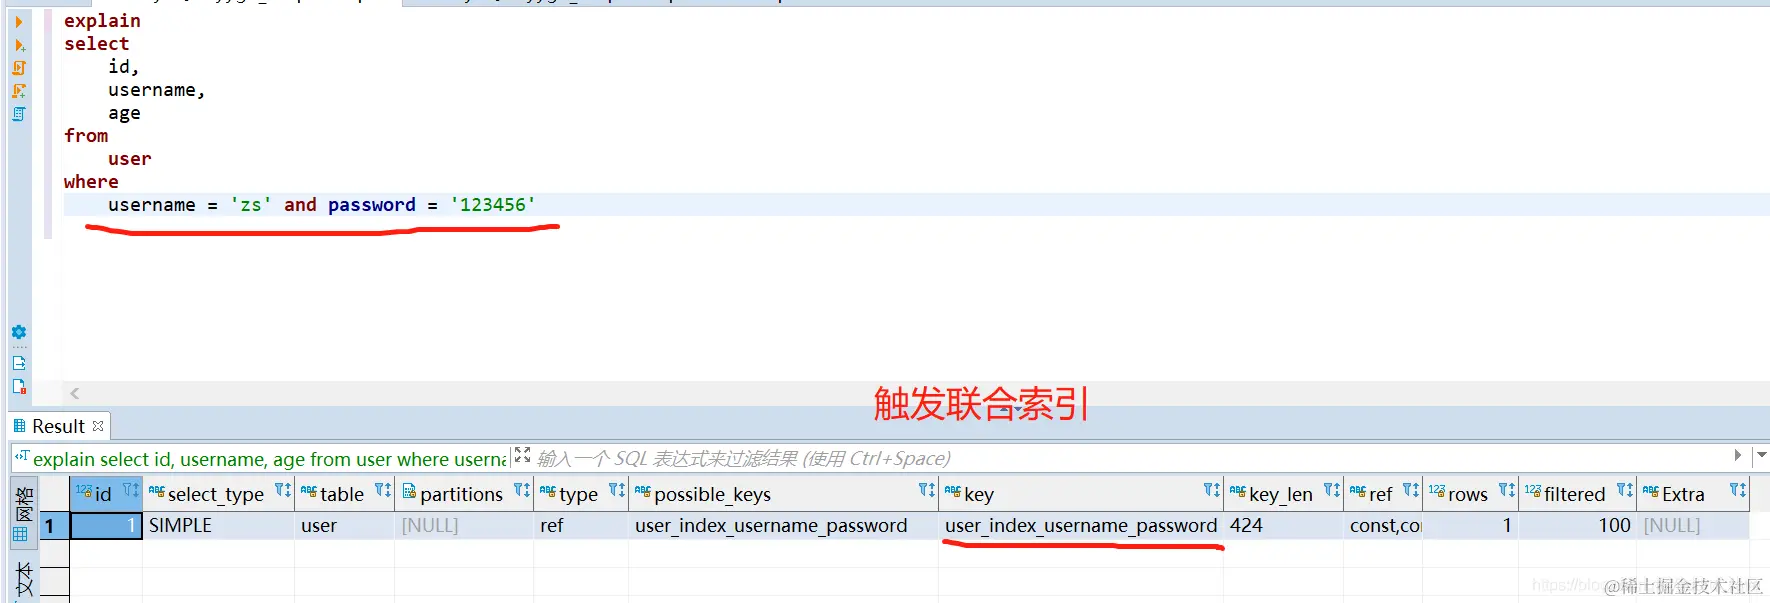
Task: Click the SQL filter expression input field
Action: (1130, 458)
